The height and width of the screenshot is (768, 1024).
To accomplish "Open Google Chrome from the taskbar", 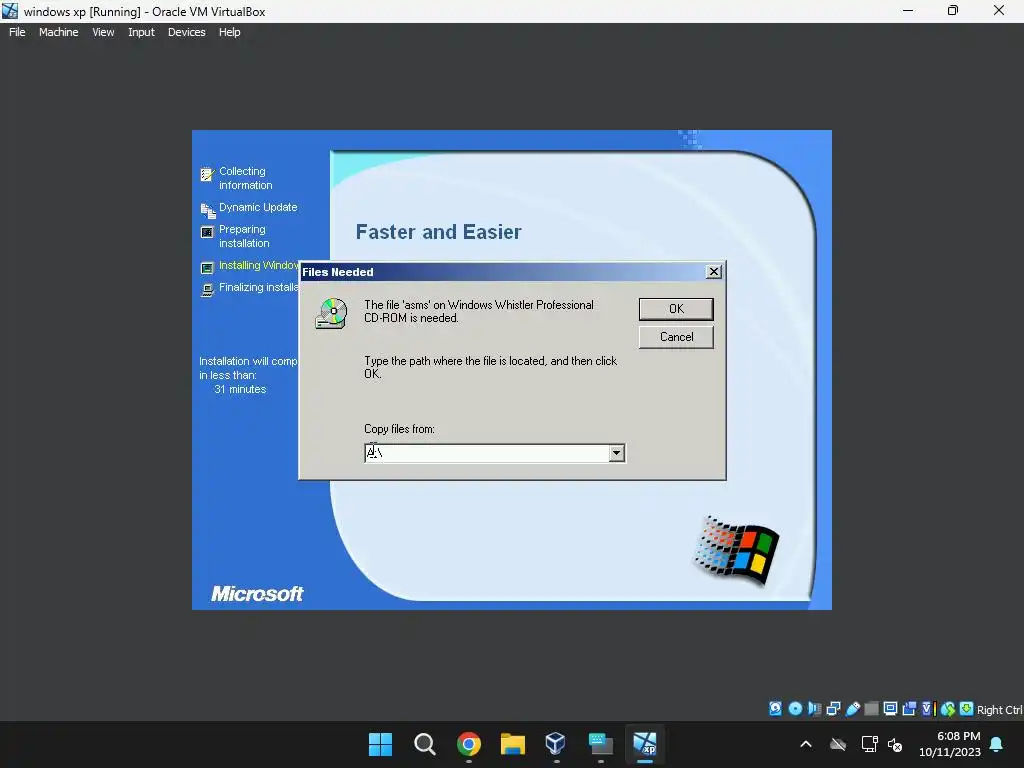I will (469, 744).
